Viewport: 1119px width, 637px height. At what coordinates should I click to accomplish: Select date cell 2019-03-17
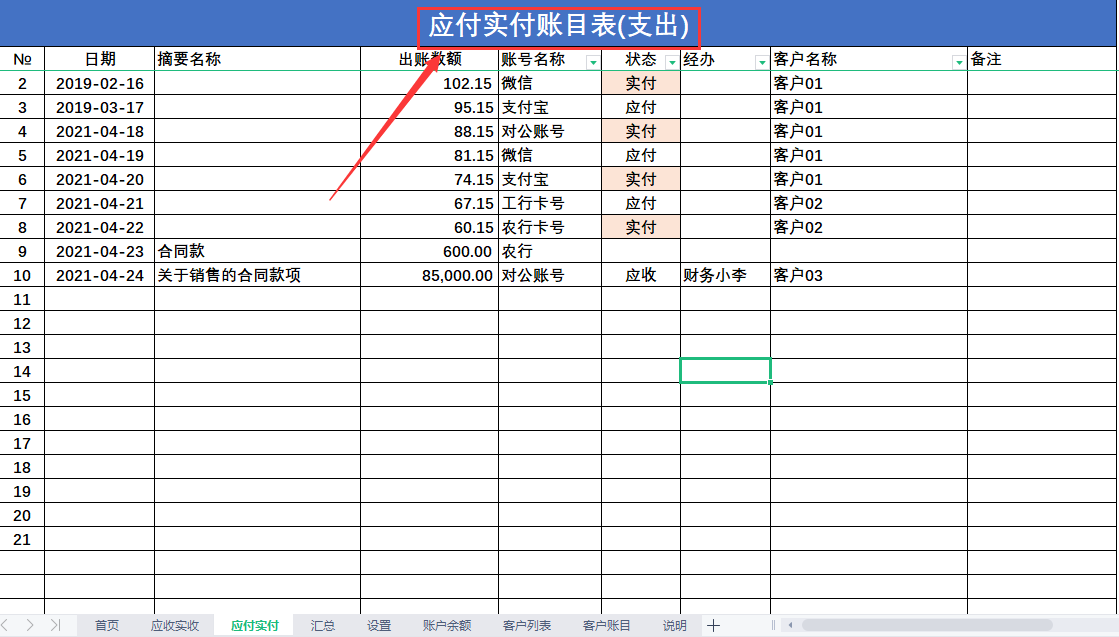click(100, 108)
